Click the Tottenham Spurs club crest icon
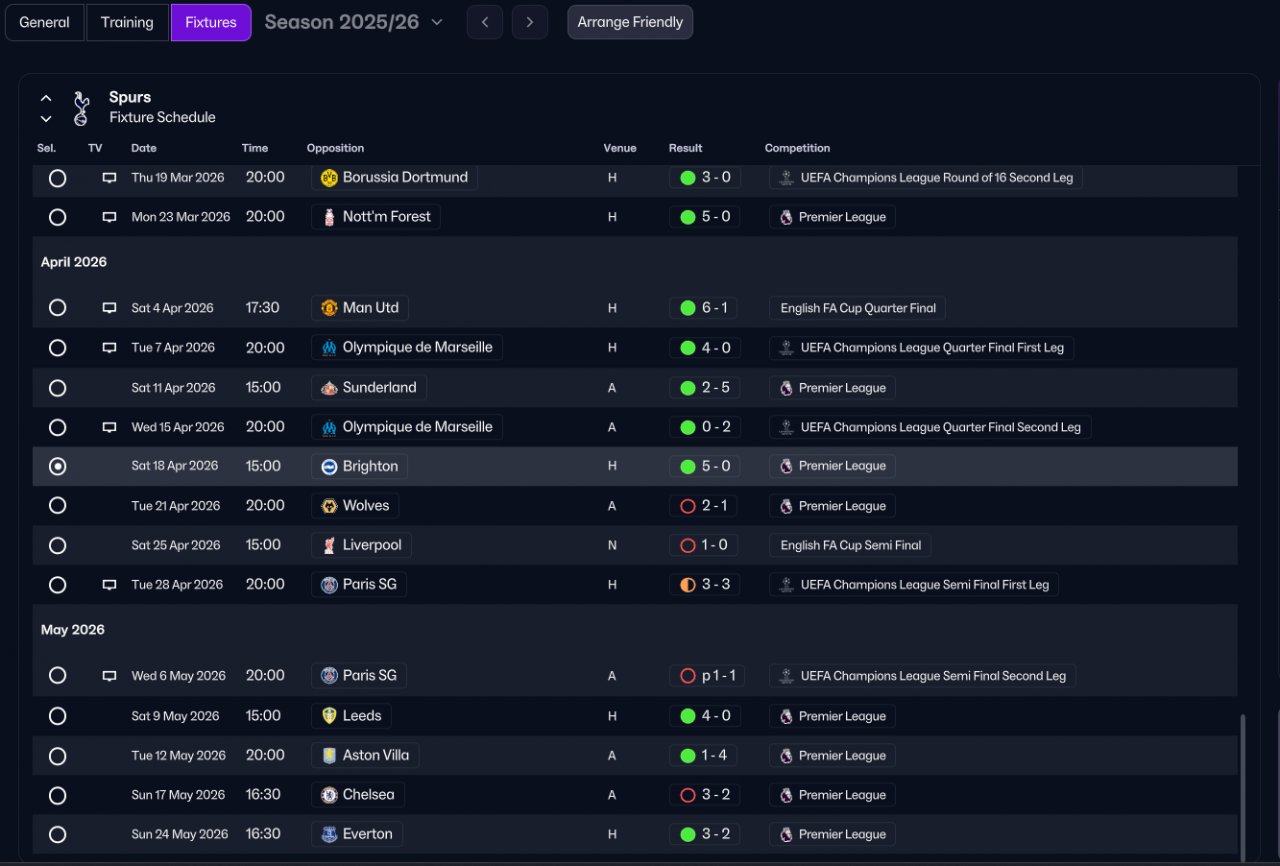This screenshot has width=1280, height=866. (x=81, y=107)
